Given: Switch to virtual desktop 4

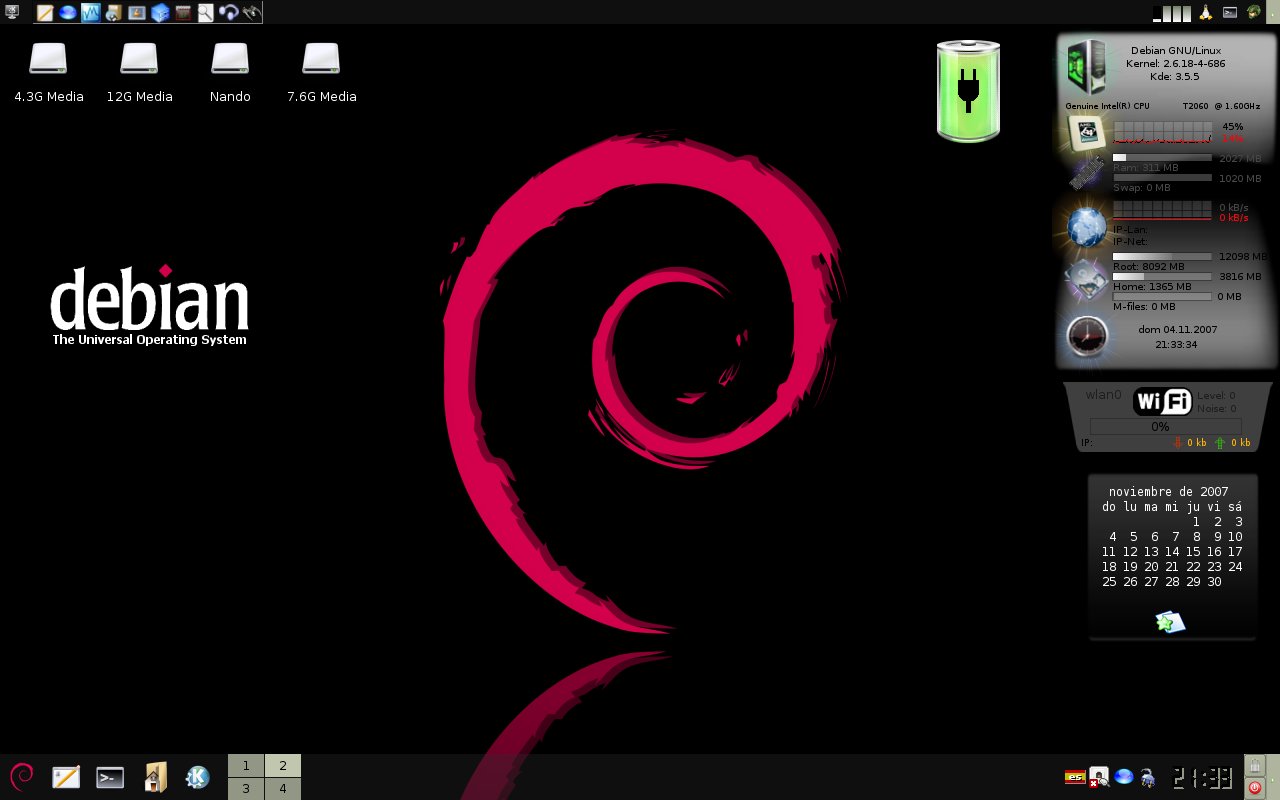Looking at the screenshot, I should (x=283, y=788).
